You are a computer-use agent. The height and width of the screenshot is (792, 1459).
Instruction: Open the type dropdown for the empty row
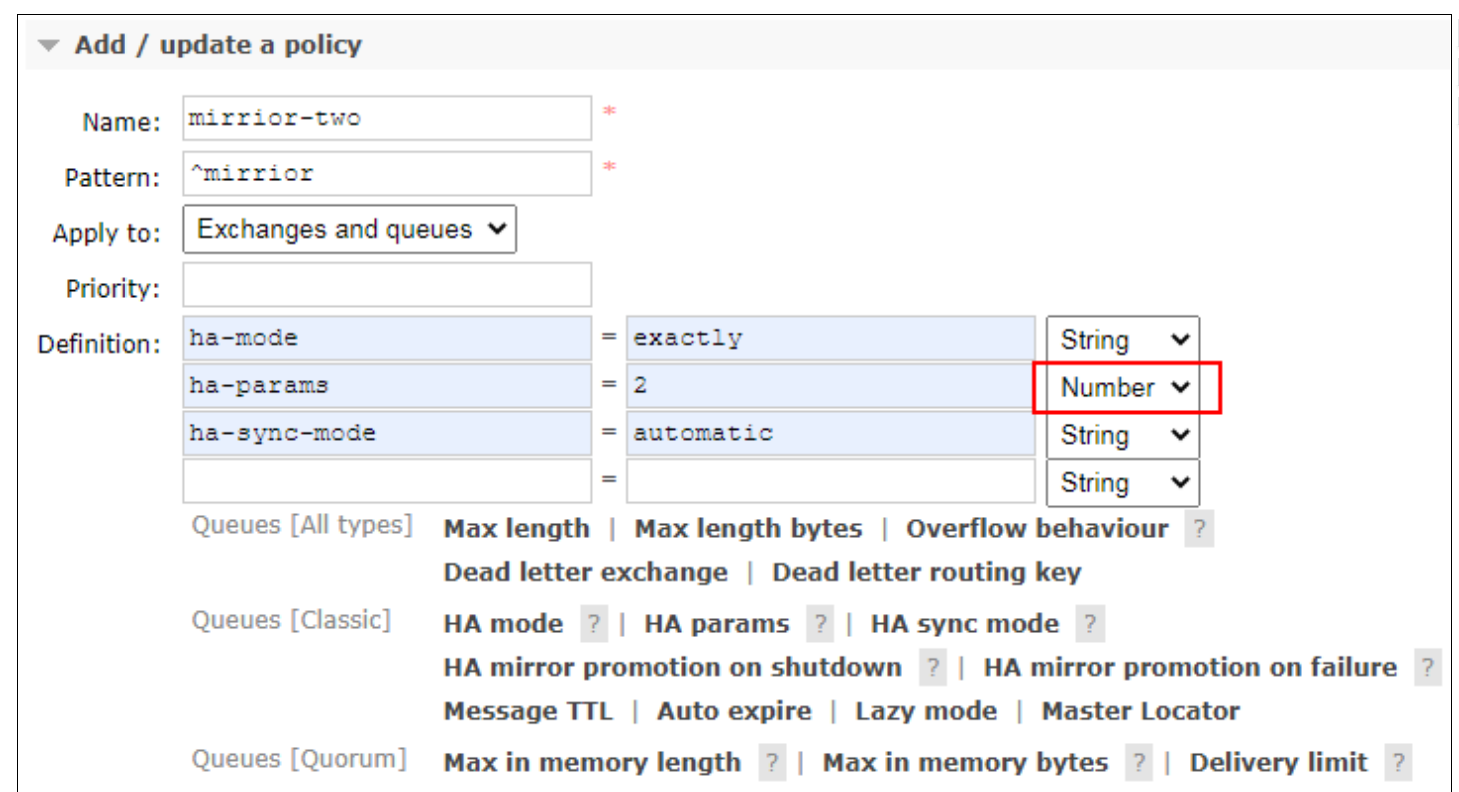coord(1123,483)
